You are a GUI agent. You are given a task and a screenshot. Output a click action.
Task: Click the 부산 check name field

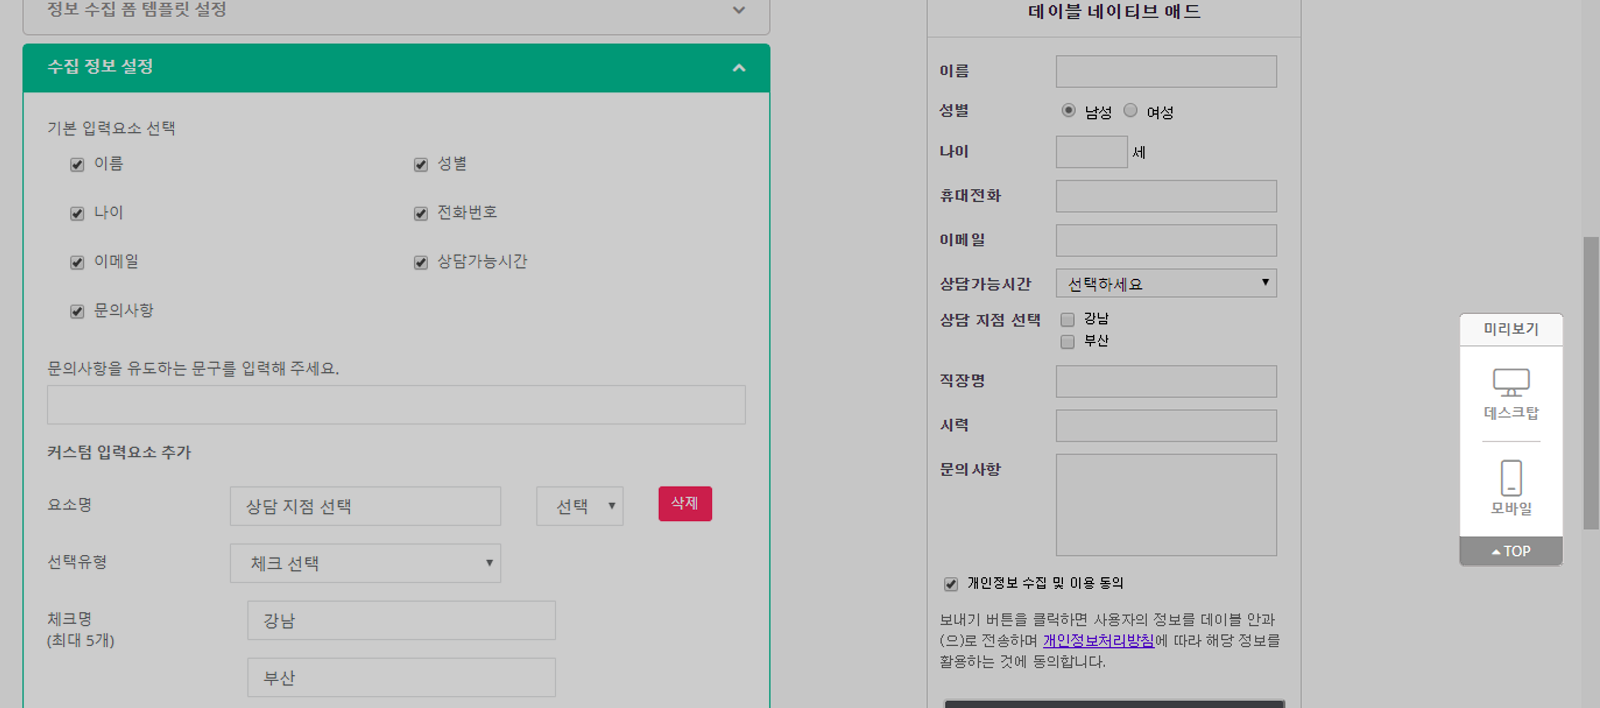click(401, 677)
